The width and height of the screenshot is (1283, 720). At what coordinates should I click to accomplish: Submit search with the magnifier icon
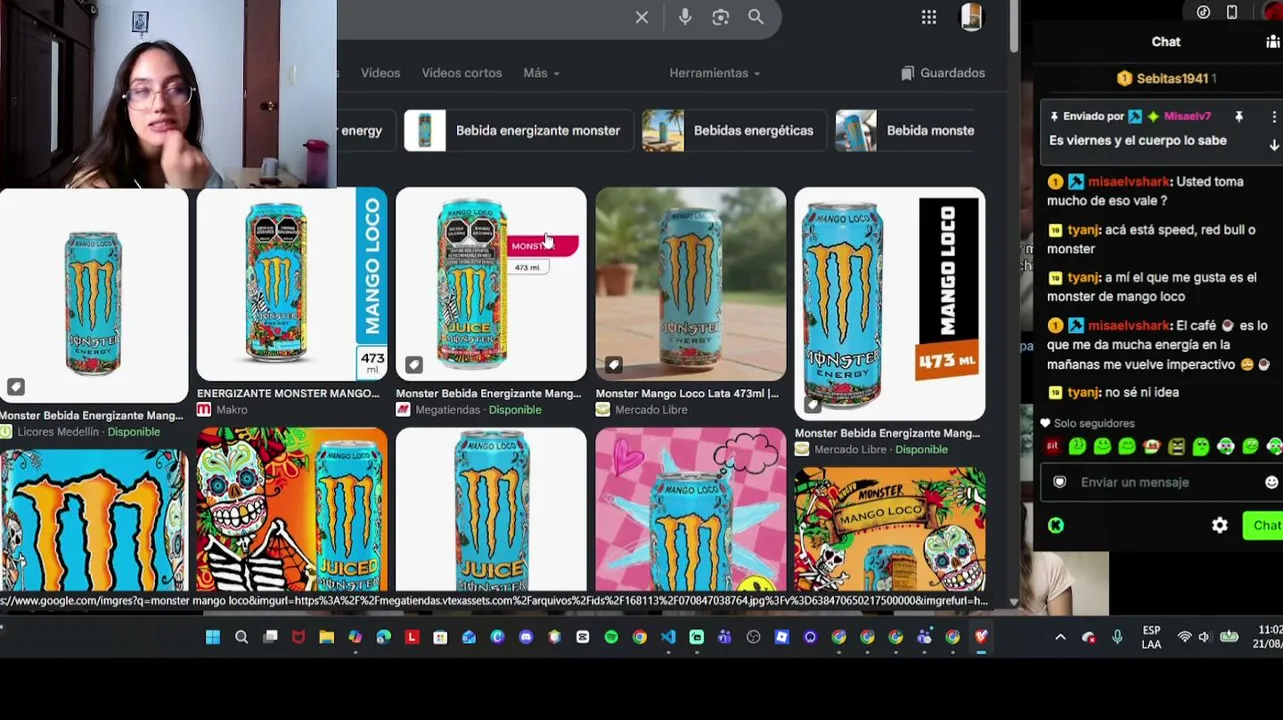point(756,17)
